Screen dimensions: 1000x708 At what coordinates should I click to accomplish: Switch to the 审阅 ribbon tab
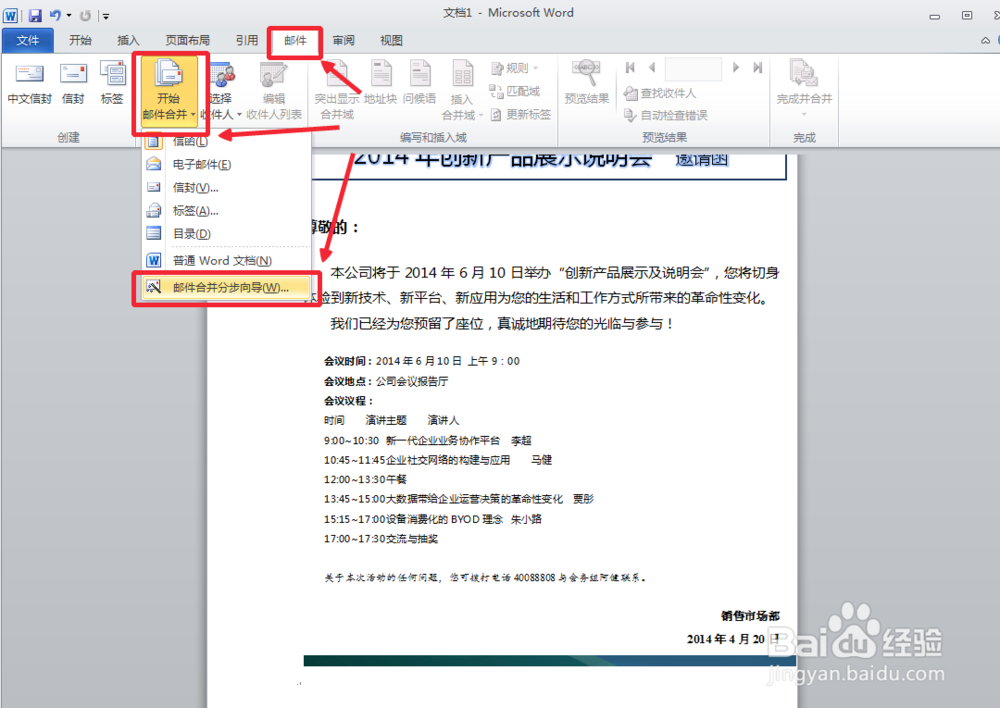click(x=344, y=40)
